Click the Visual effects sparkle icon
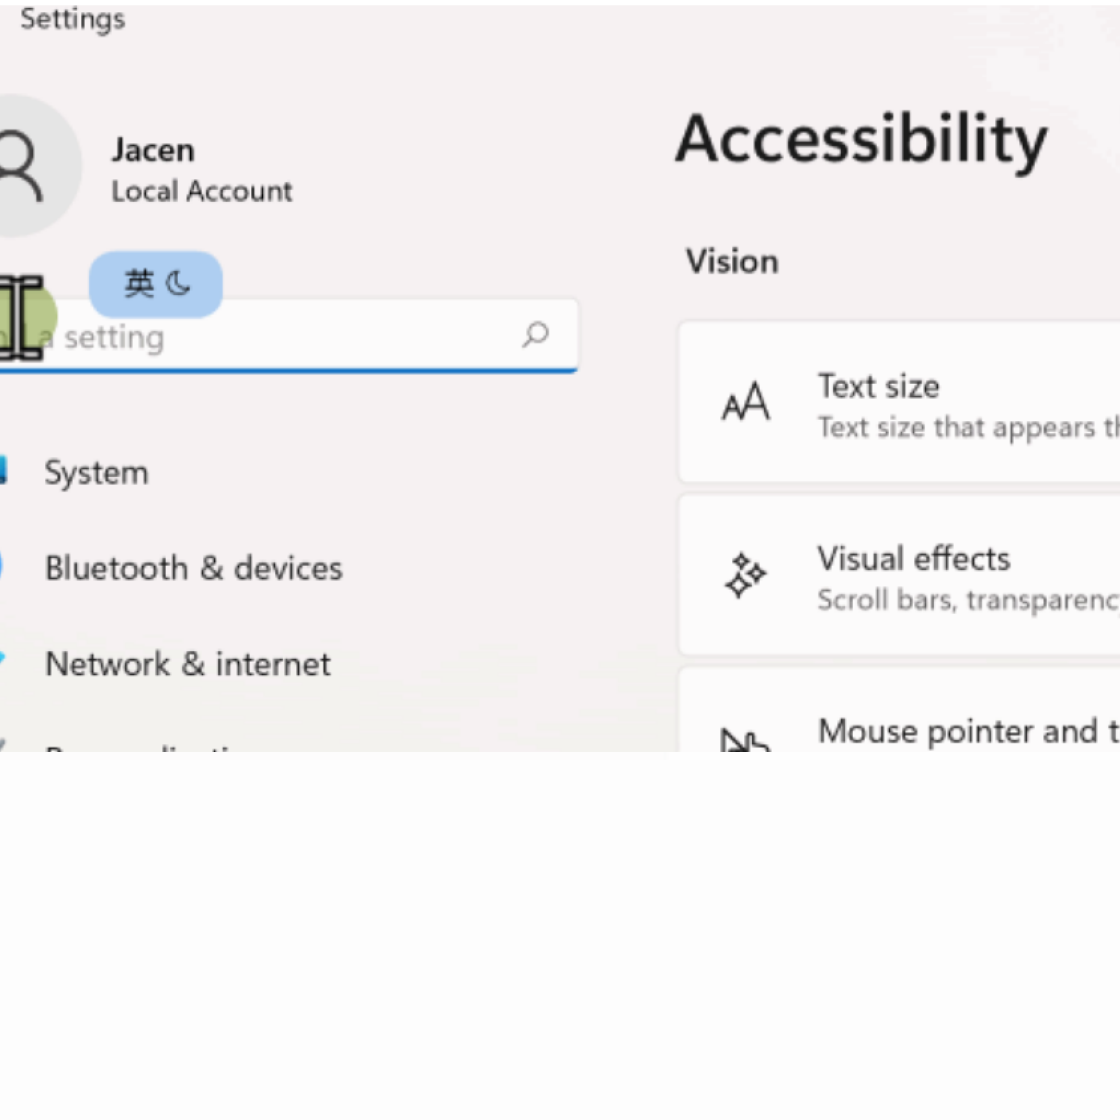This screenshot has height=1120, width=1120. click(745, 576)
